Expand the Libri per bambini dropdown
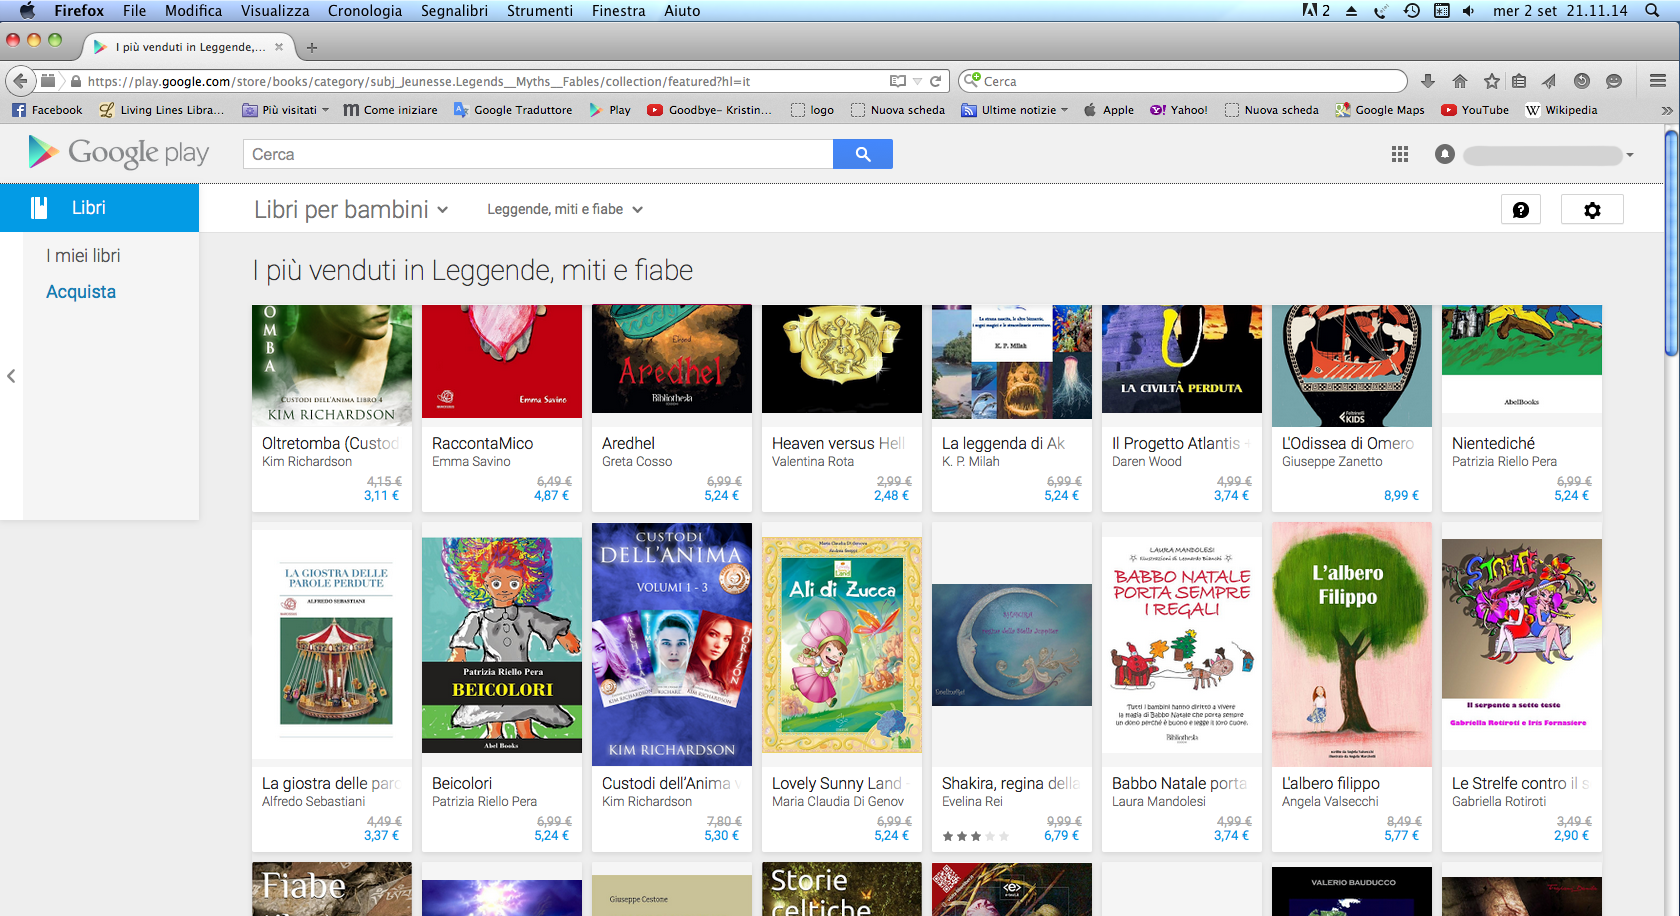The image size is (1680, 916). (x=351, y=210)
